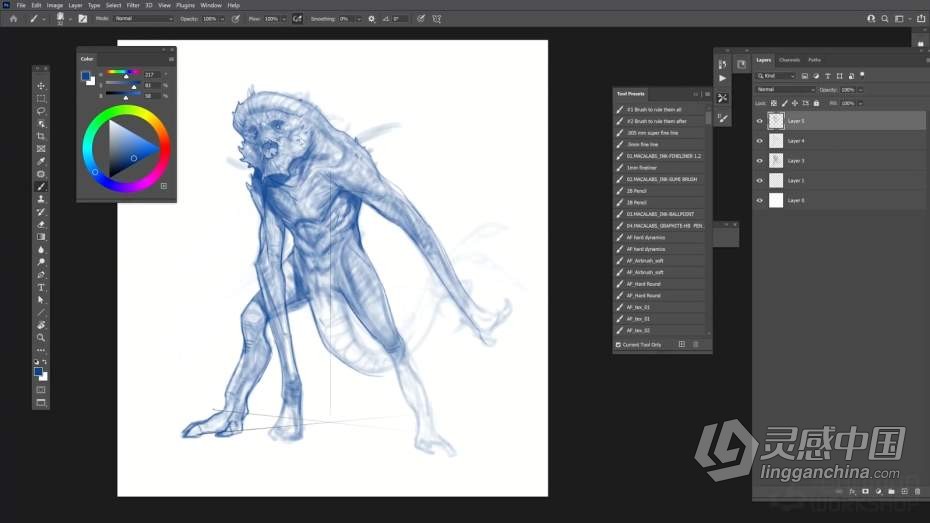Create new tool preset plus button
This screenshot has width=930, height=523.
pyautogui.click(x=682, y=345)
